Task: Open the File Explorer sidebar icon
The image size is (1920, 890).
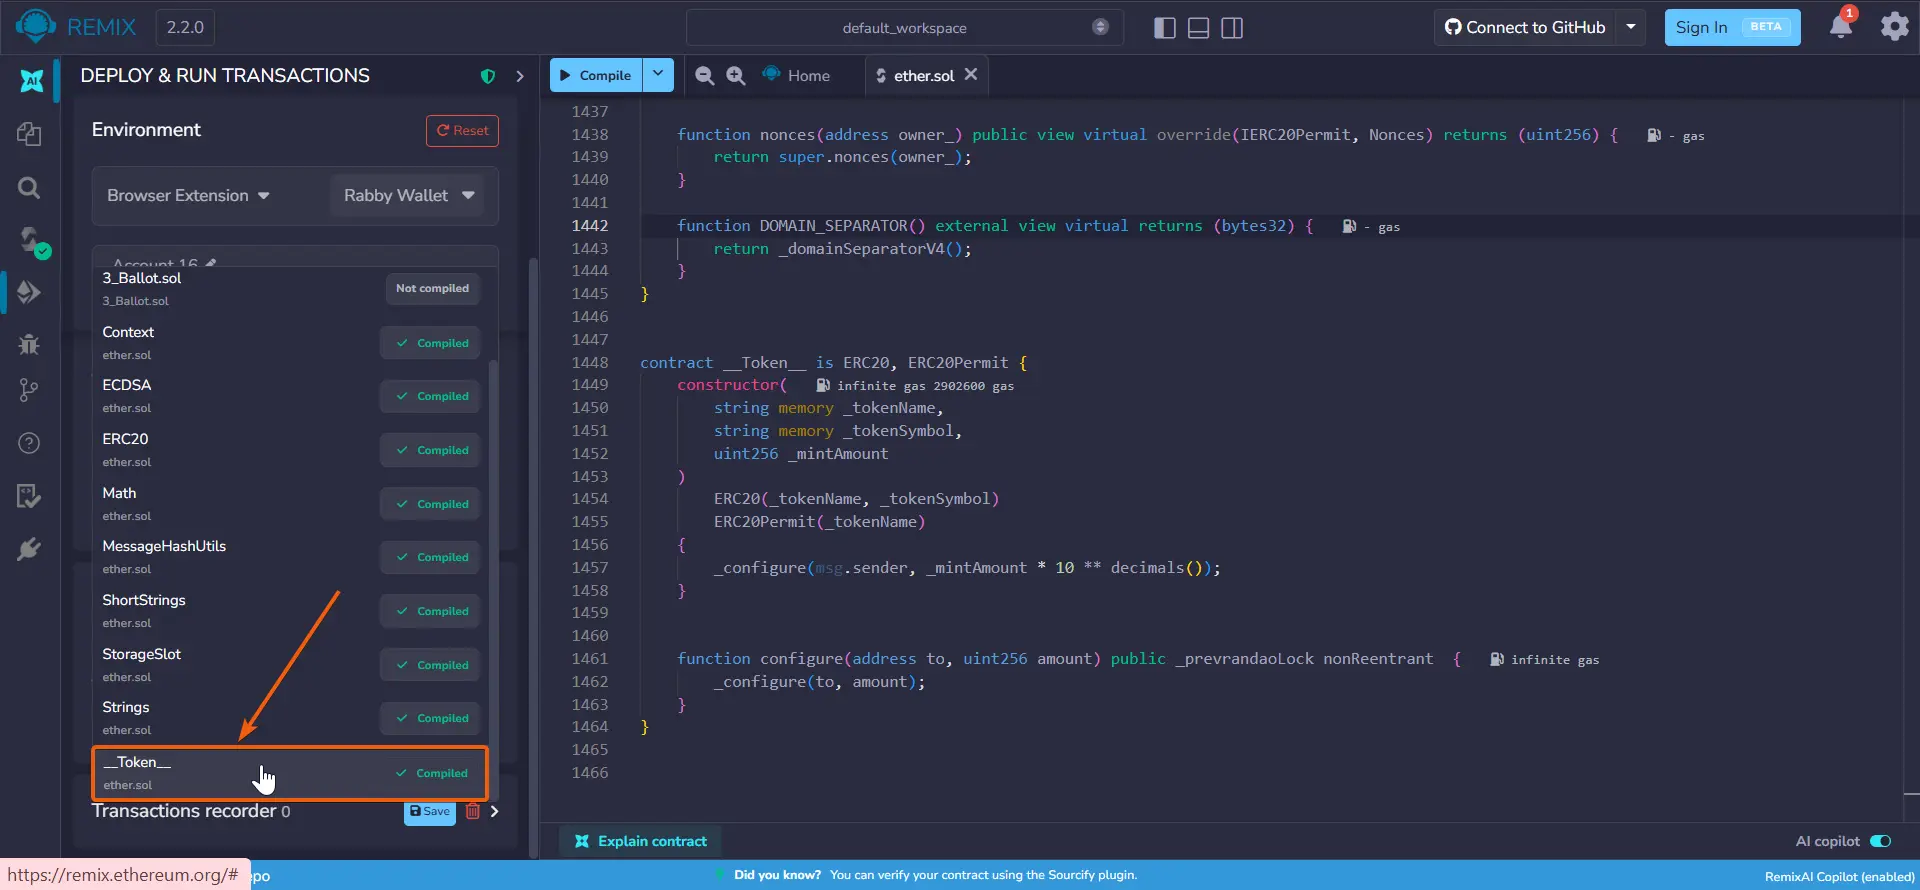Action: (x=29, y=134)
